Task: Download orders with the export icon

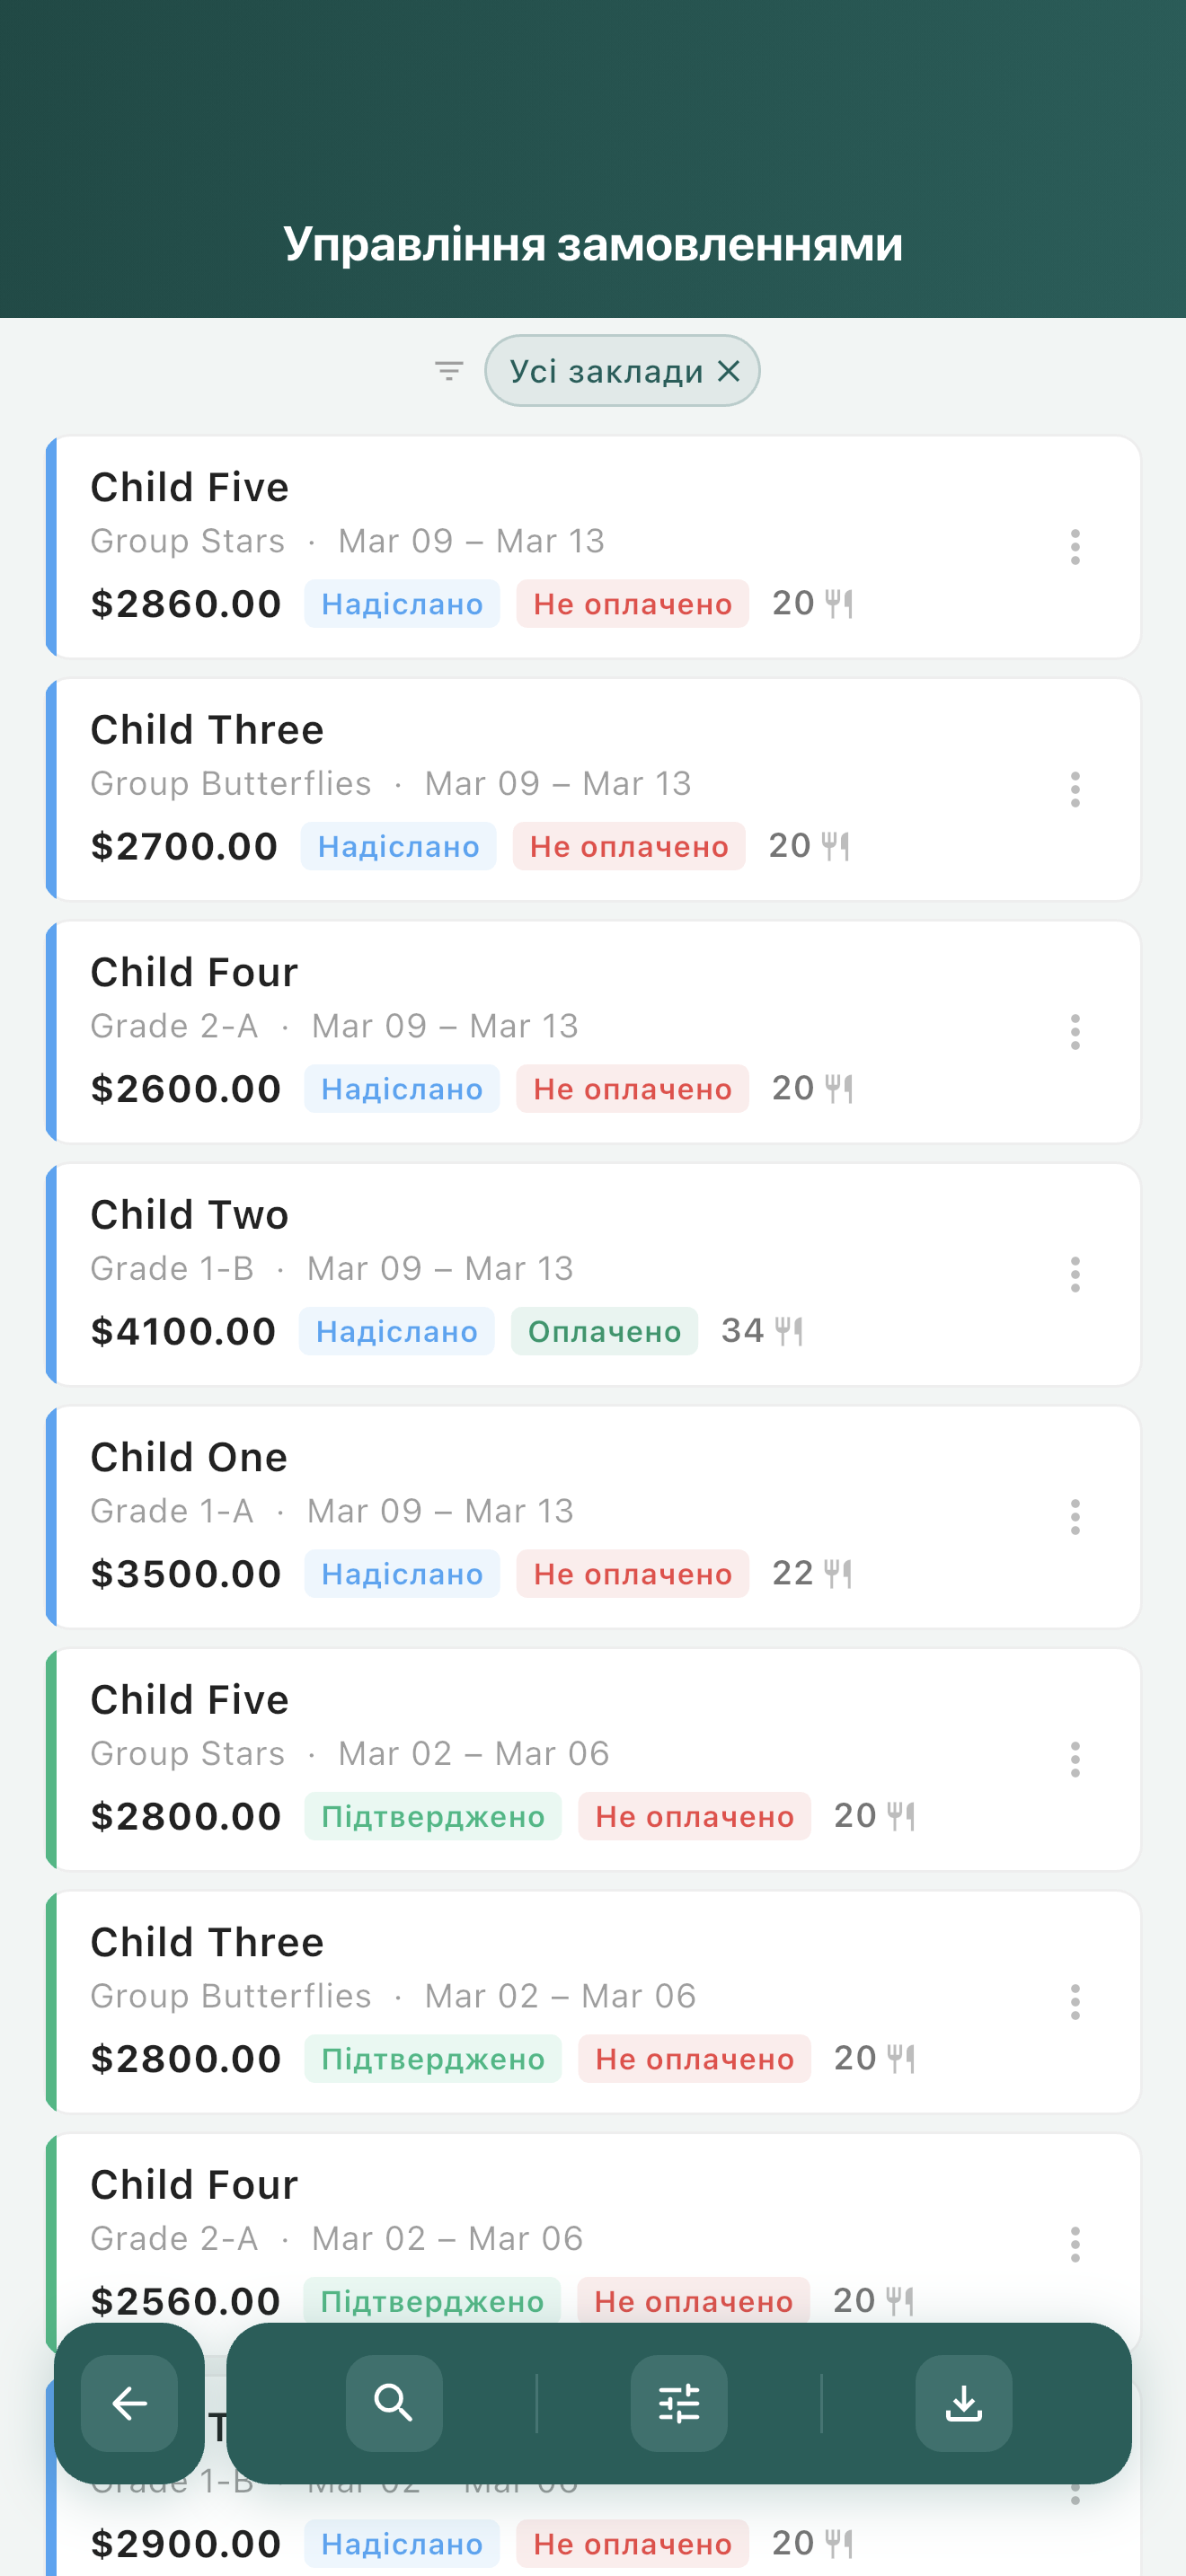Action: point(963,2402)
